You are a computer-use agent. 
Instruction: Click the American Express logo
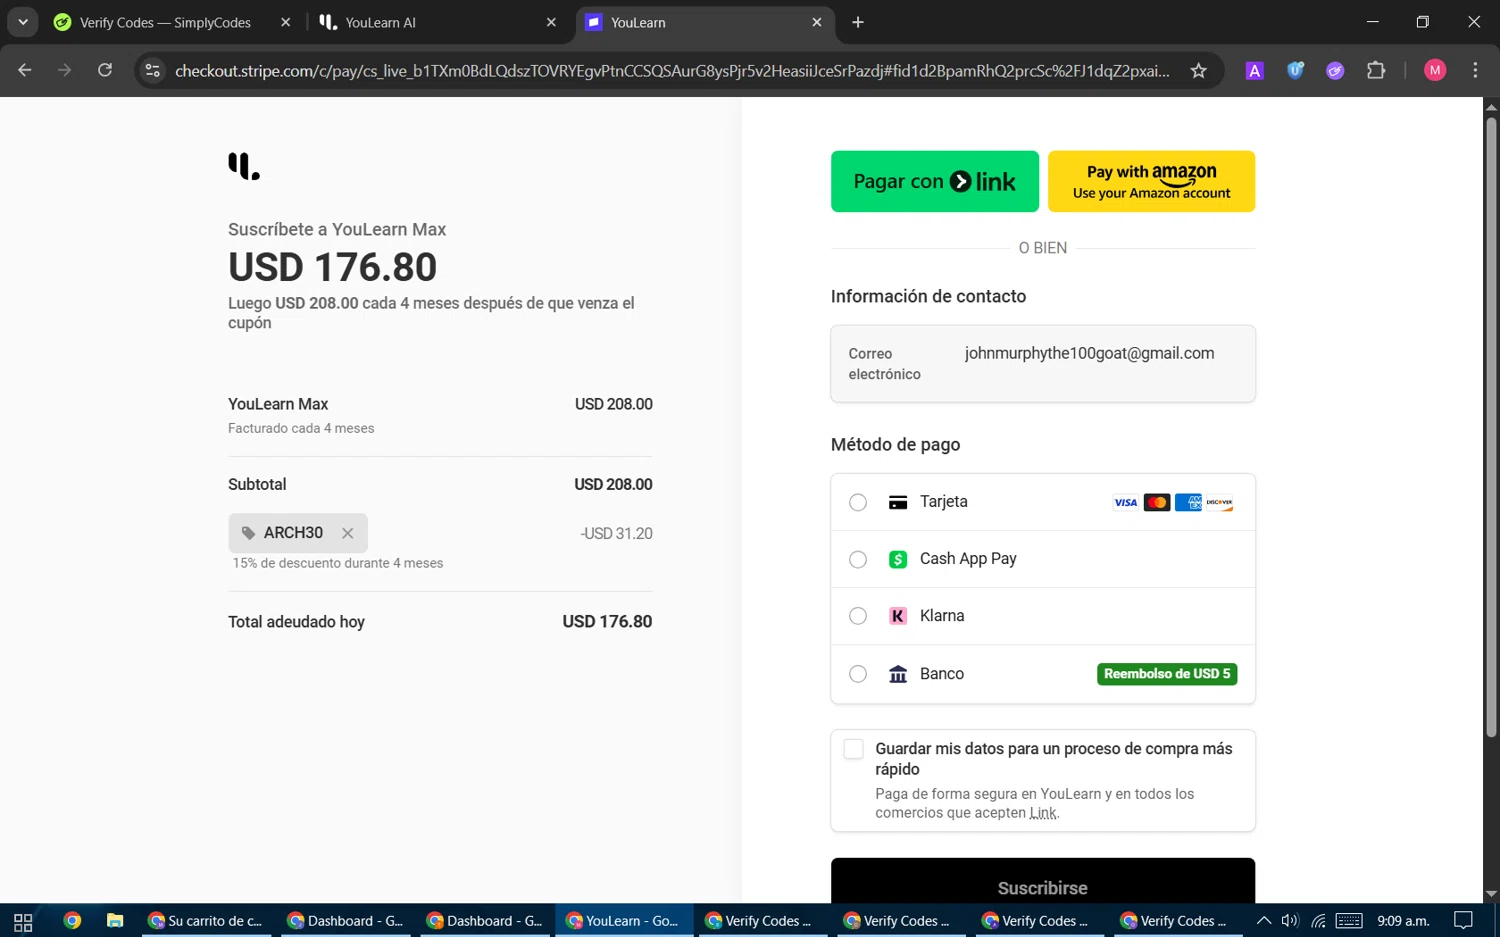pyautogui.click(x=1188, y=502)
